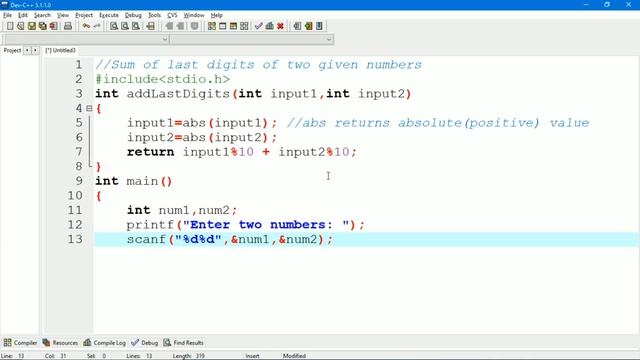640x360 pixels.
Task: Open the Debug menu
Action: point(133,15)
